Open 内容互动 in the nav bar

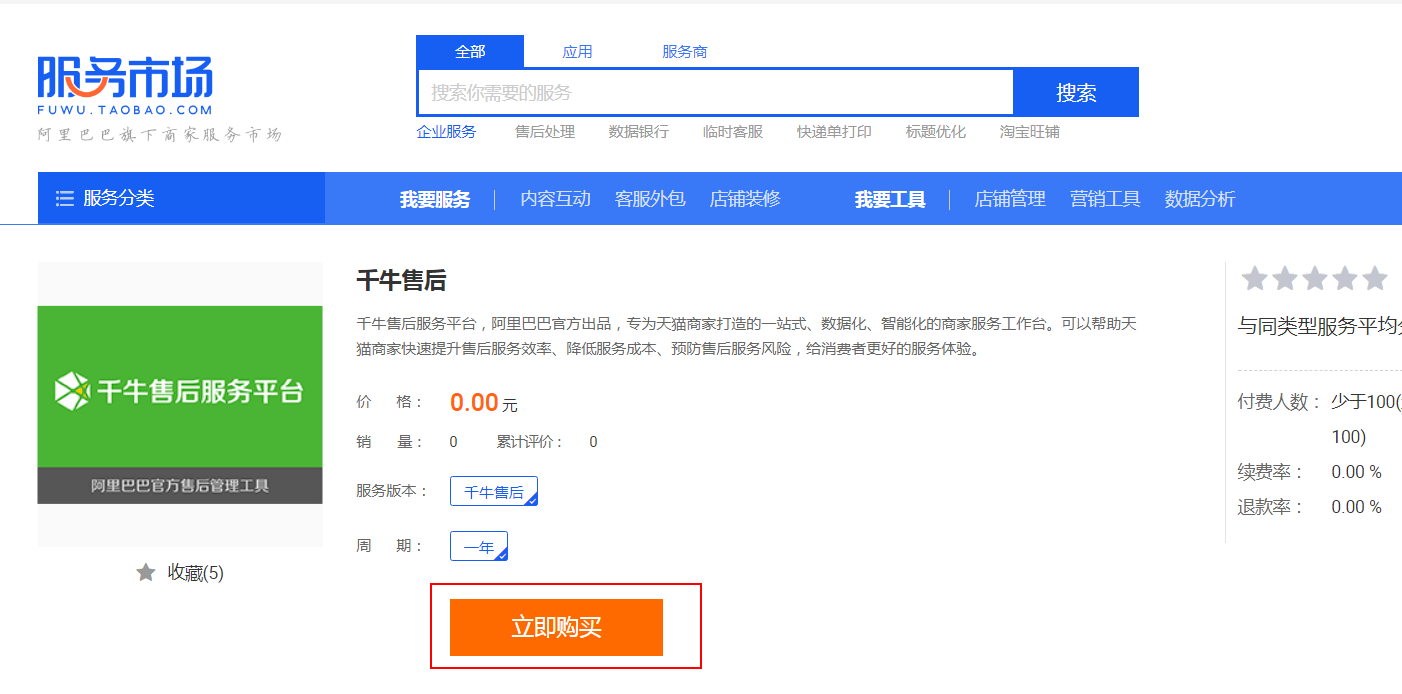pyautogui.click(x=555, y=199)
